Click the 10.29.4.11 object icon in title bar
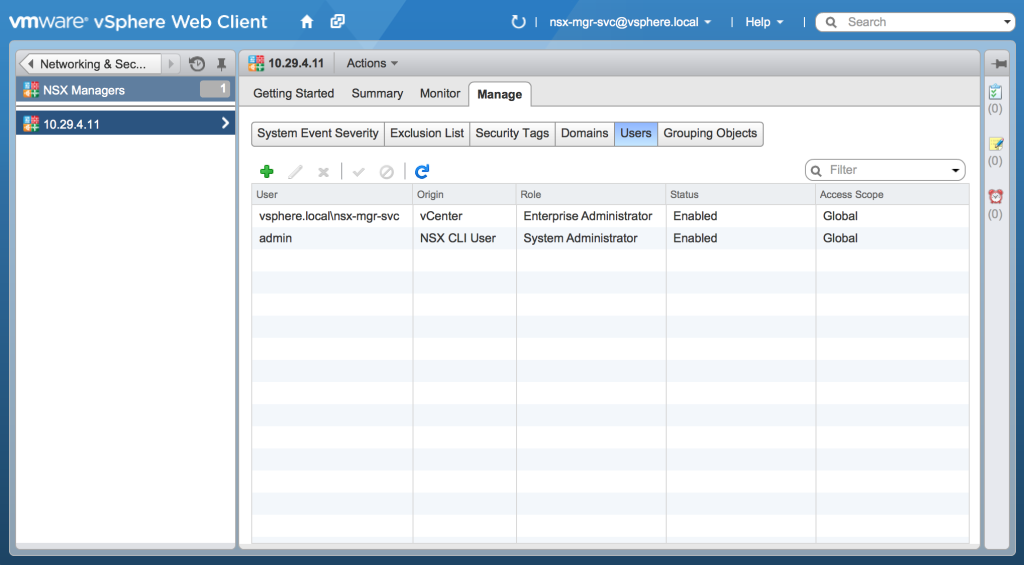The image size is (1024, 565). (x=256, y=63)
